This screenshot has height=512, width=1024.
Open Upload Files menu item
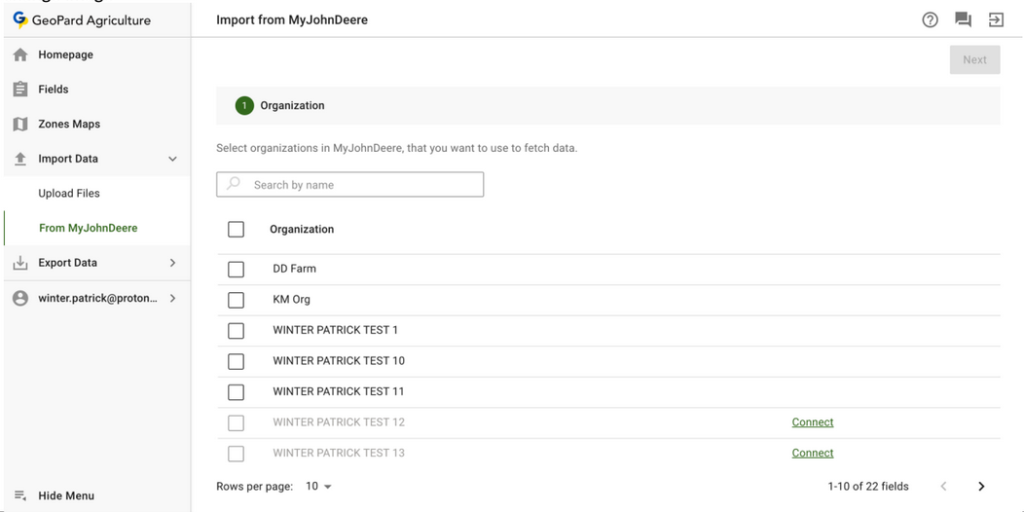tap(69, 193)
